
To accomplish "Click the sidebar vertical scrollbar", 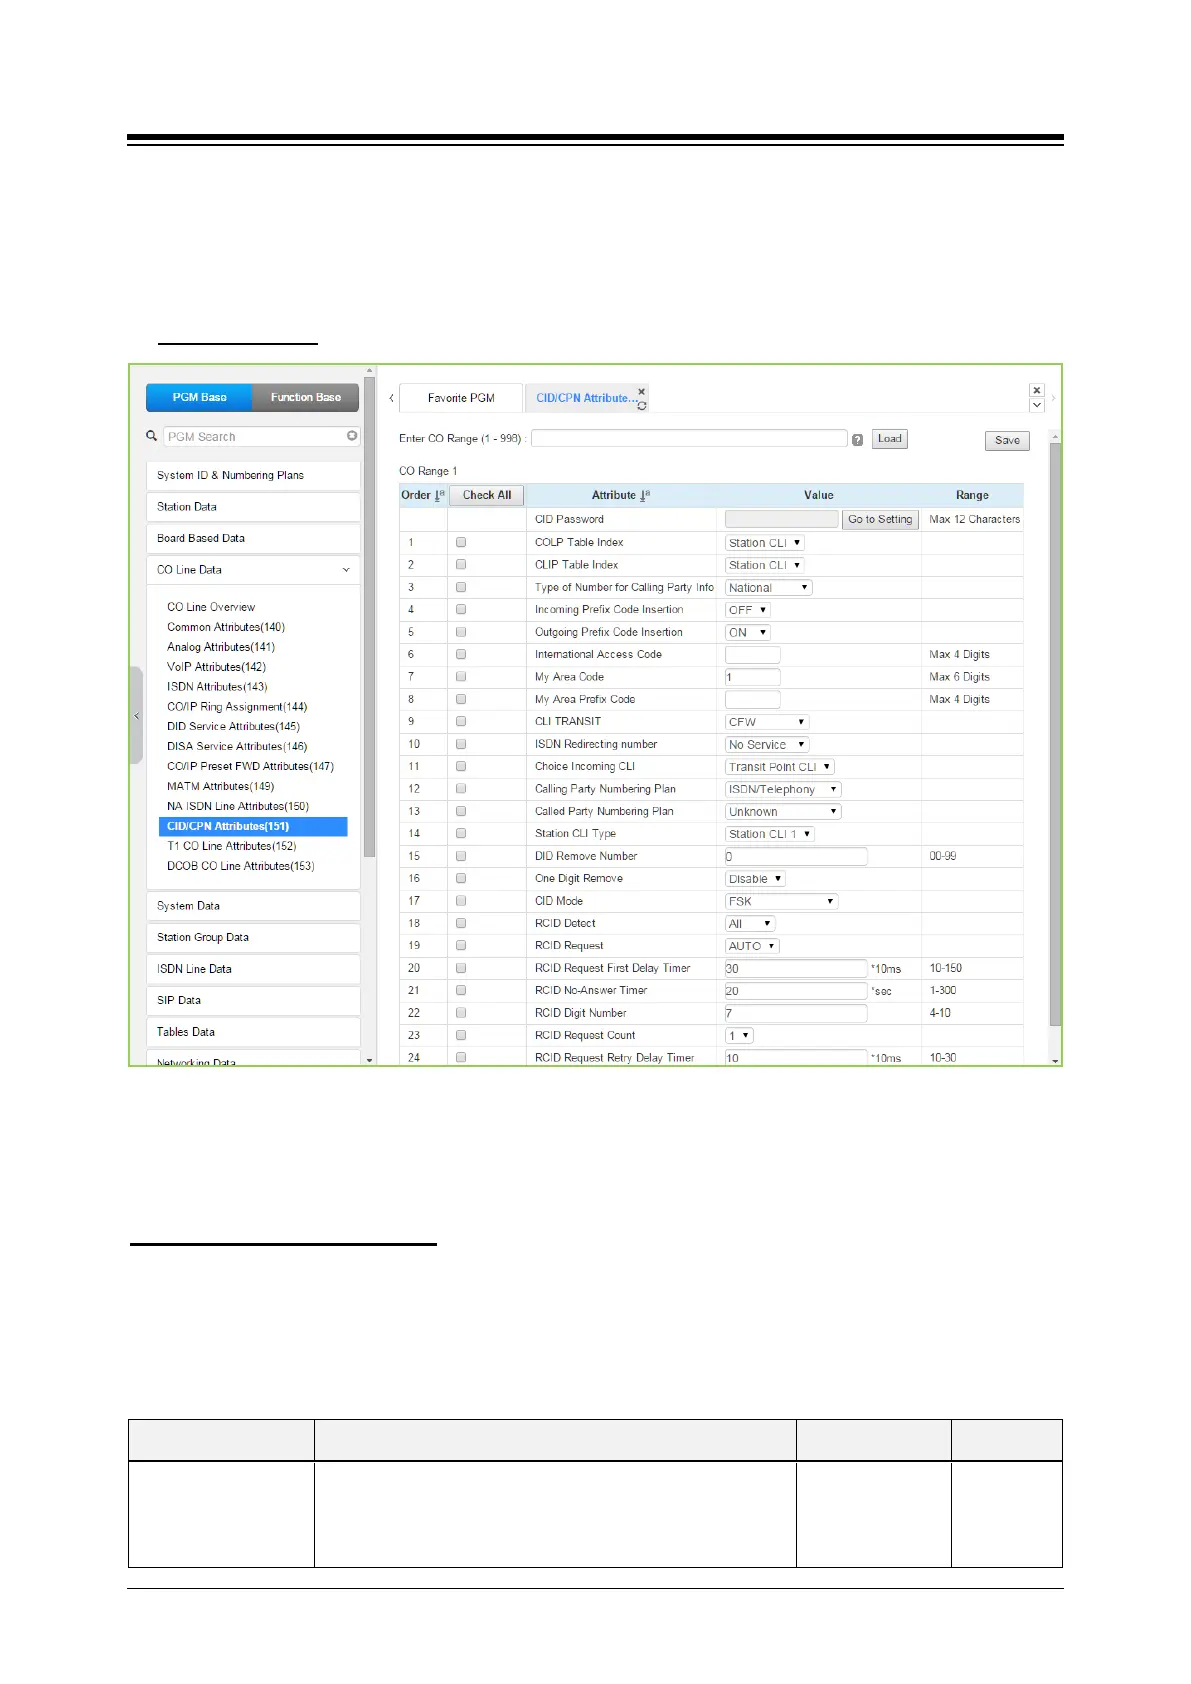I will pos(370,616).
